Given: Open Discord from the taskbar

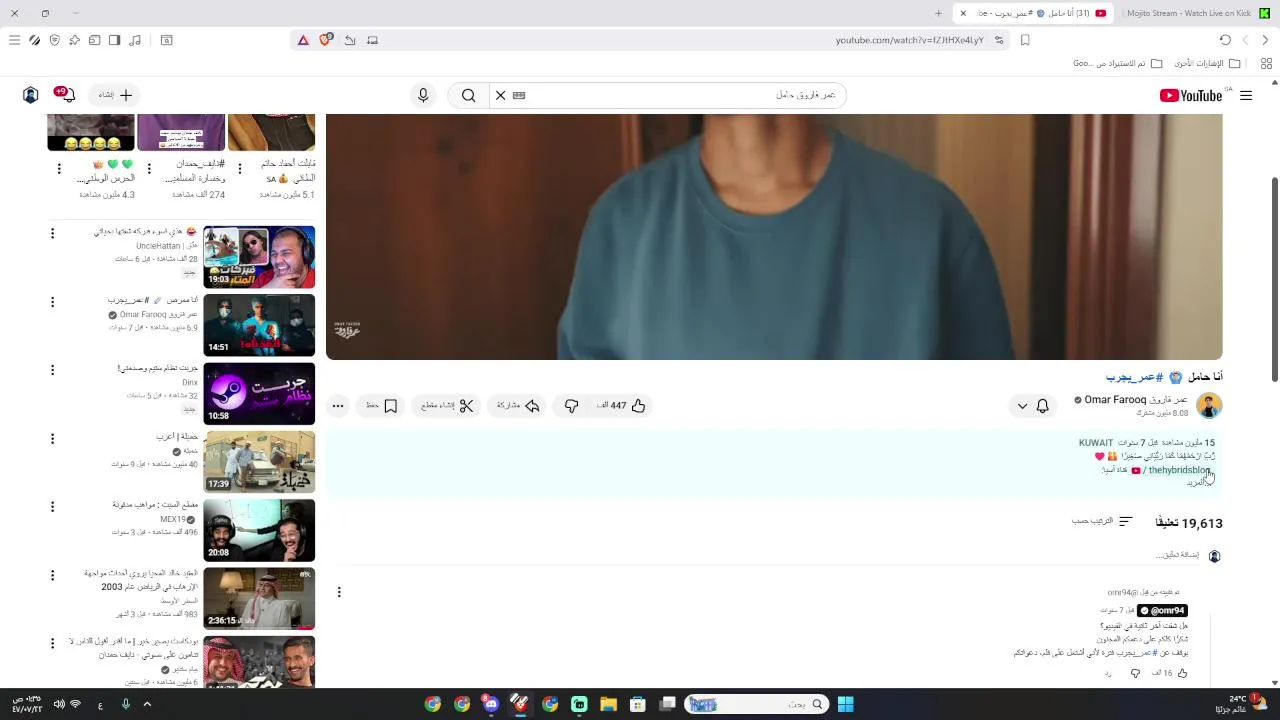Looking at the screenshot, I should (x=490, y=704).
